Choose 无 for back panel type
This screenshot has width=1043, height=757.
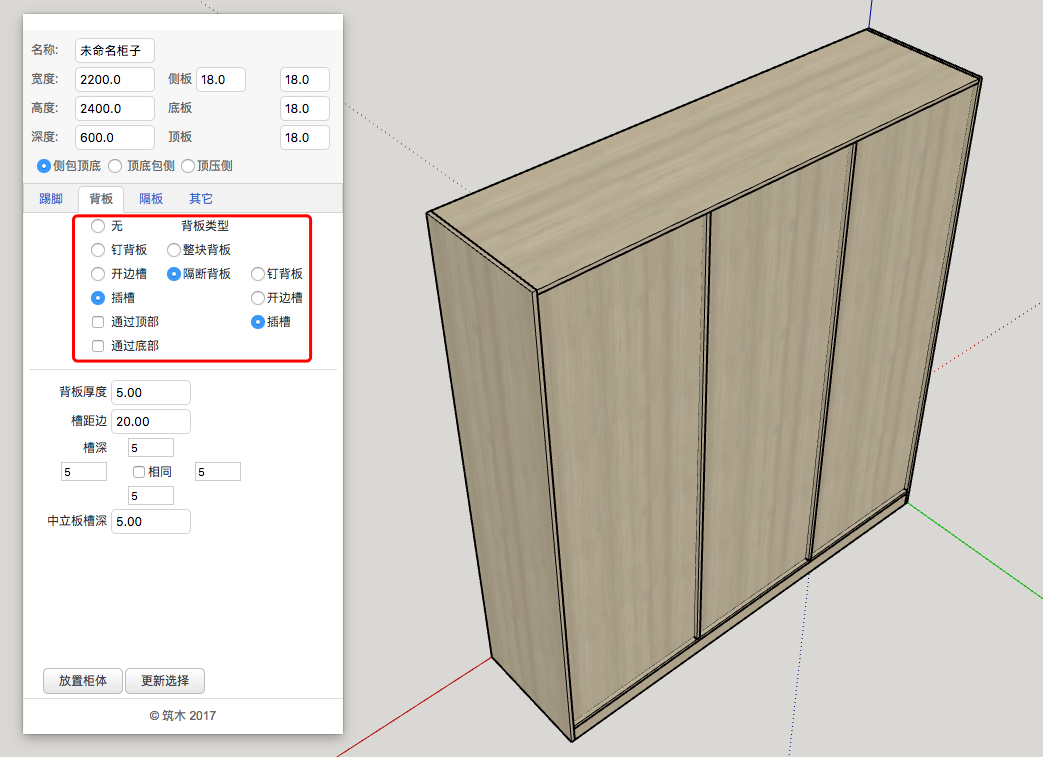[98, 227]
